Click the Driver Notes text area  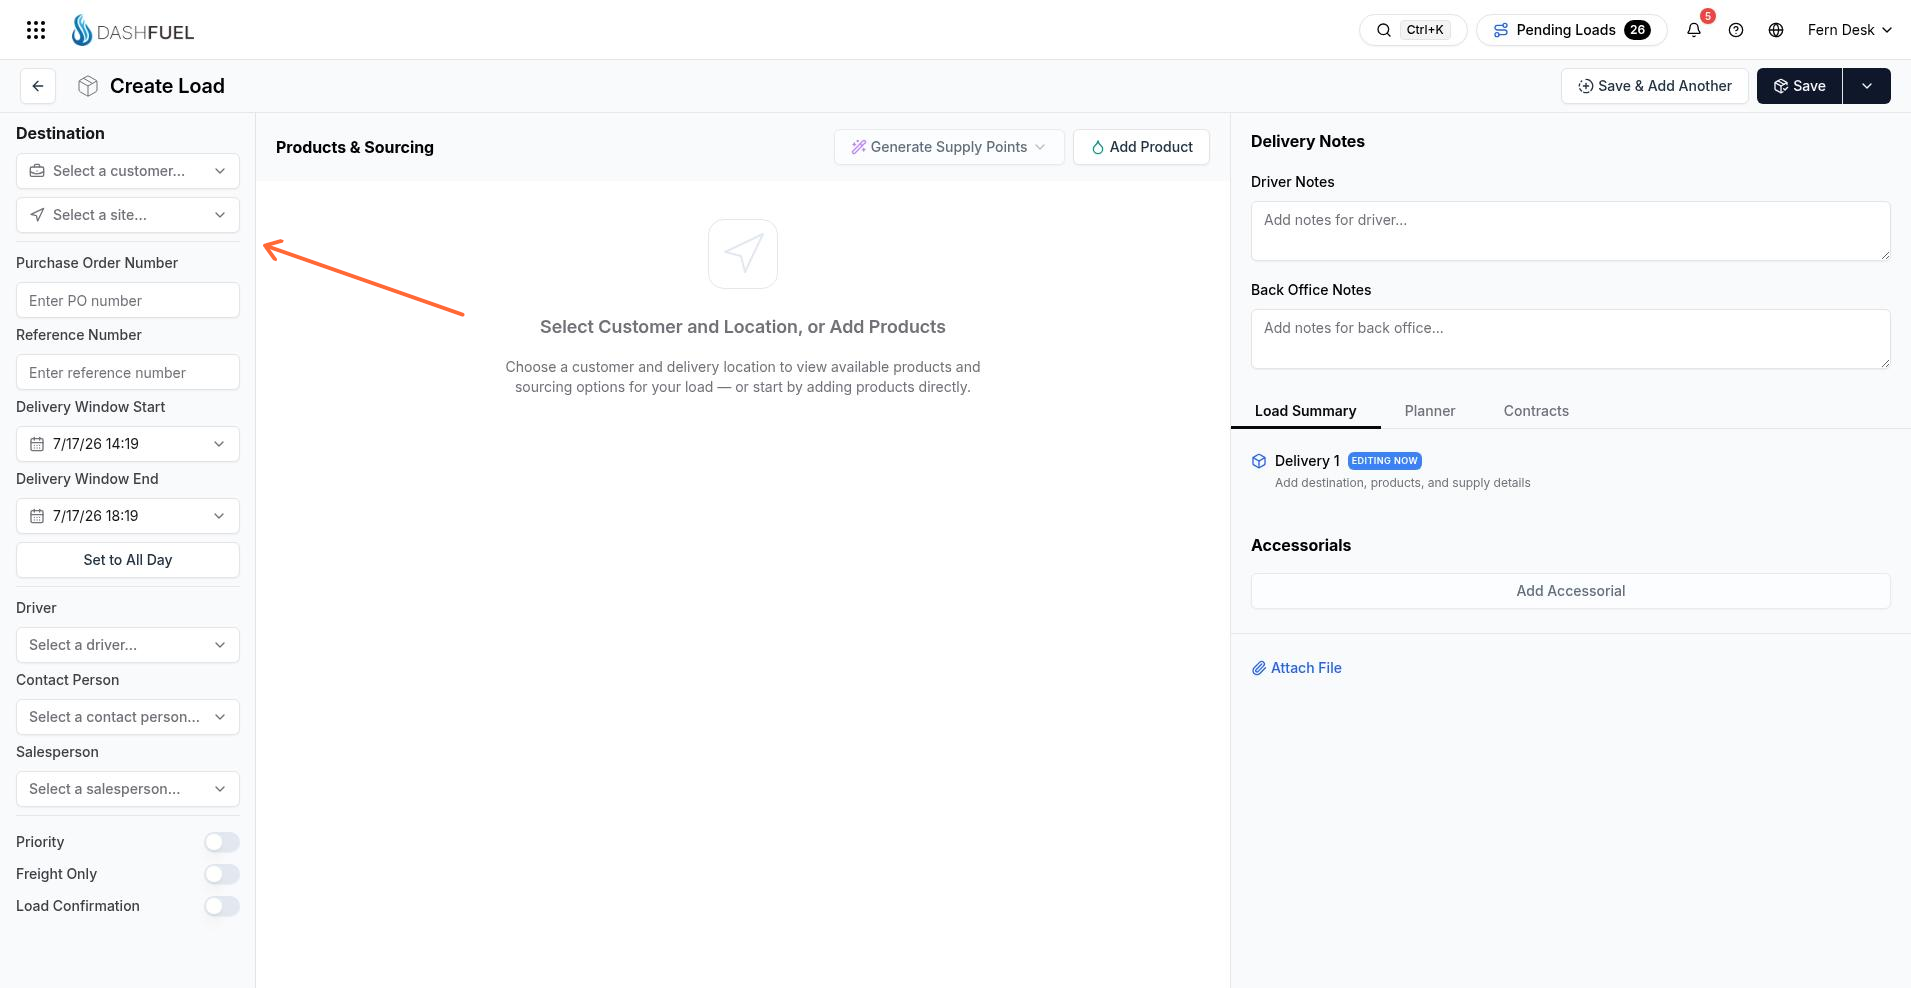tap(1570, 231)
